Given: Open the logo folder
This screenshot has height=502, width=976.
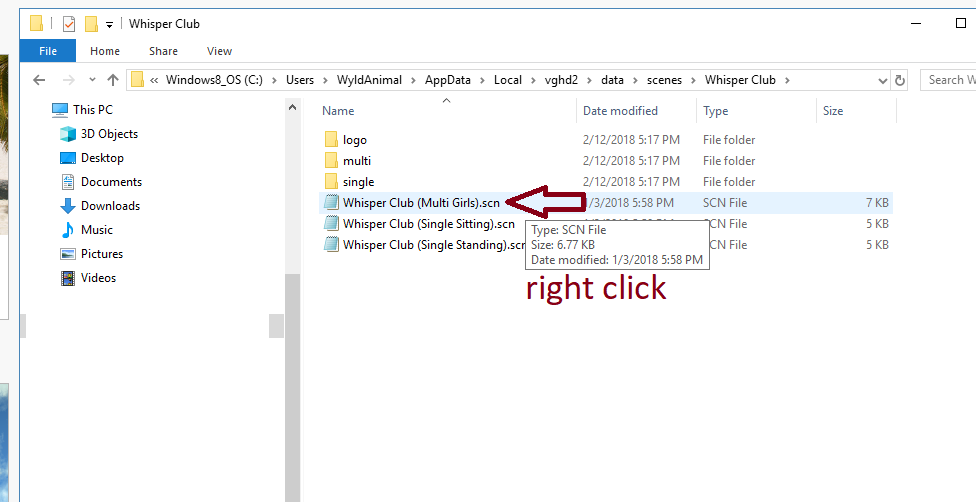Looking at the screenshot, I should pyautogui.click(x=354, y=140).
